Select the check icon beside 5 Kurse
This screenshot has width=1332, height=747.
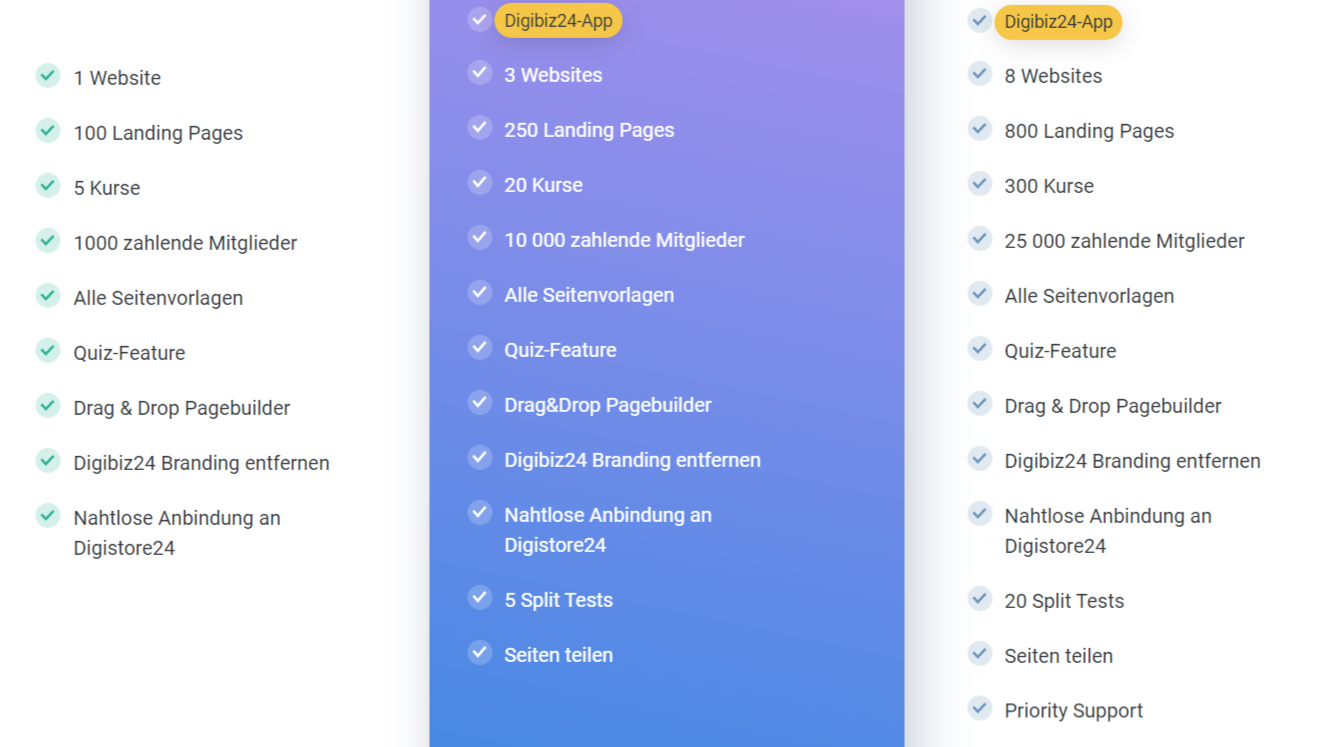click(48, 185)
